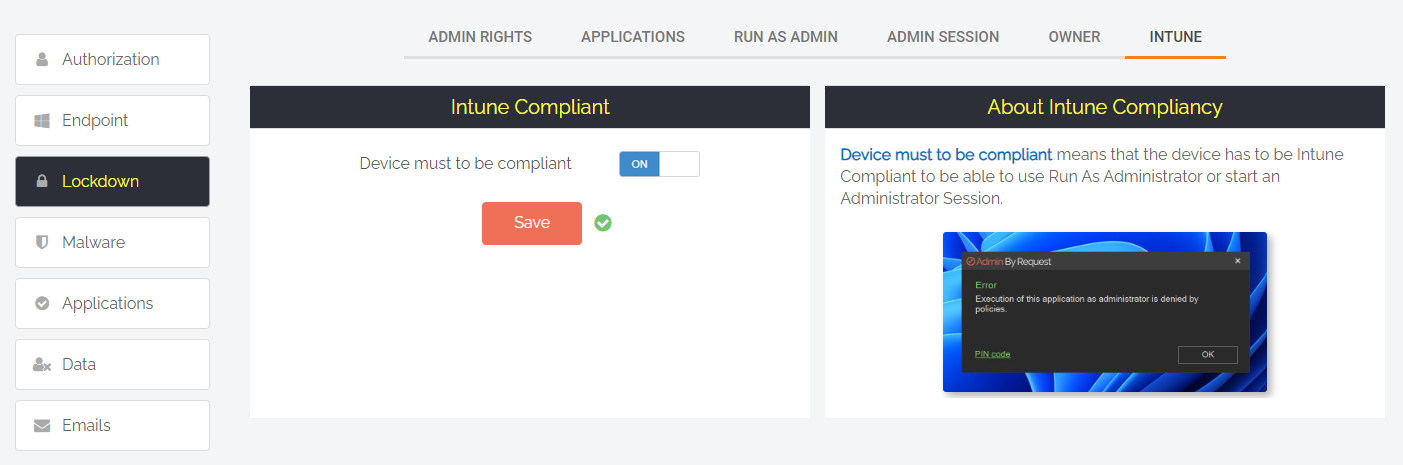
Task: Click the blue Device must to be compliant text
Action: [946, 155]
